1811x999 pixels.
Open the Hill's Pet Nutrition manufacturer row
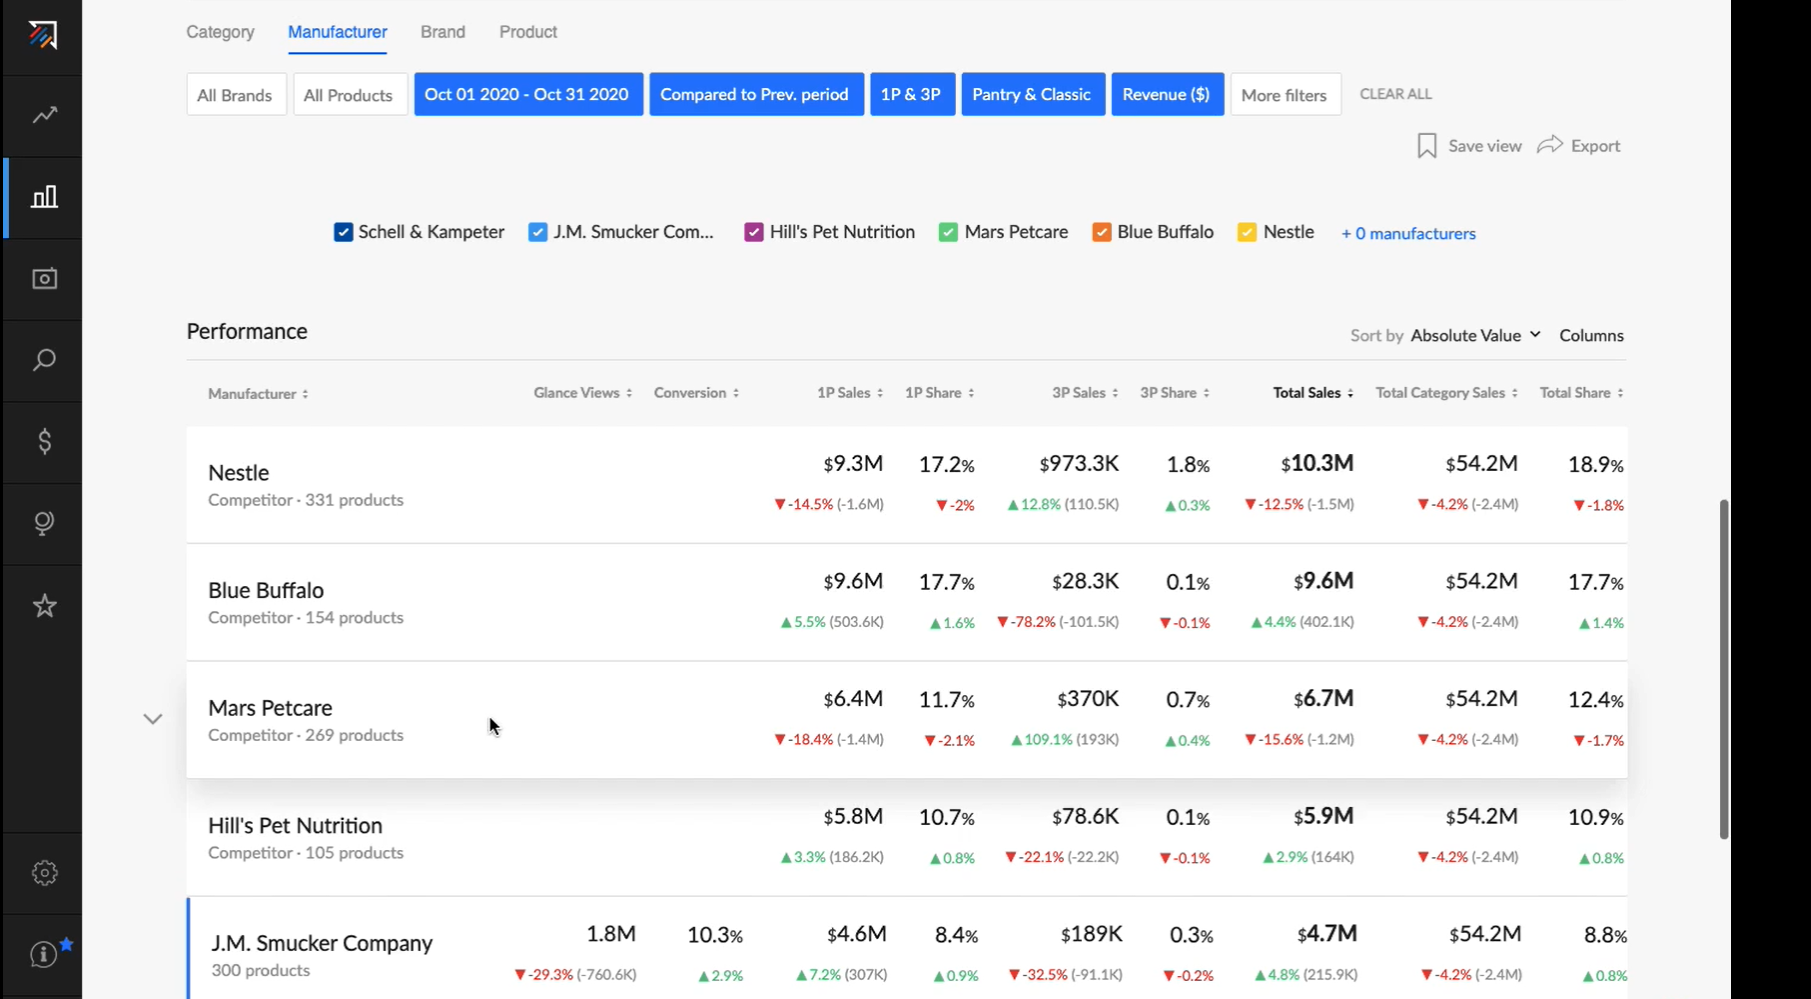point(907,838)
